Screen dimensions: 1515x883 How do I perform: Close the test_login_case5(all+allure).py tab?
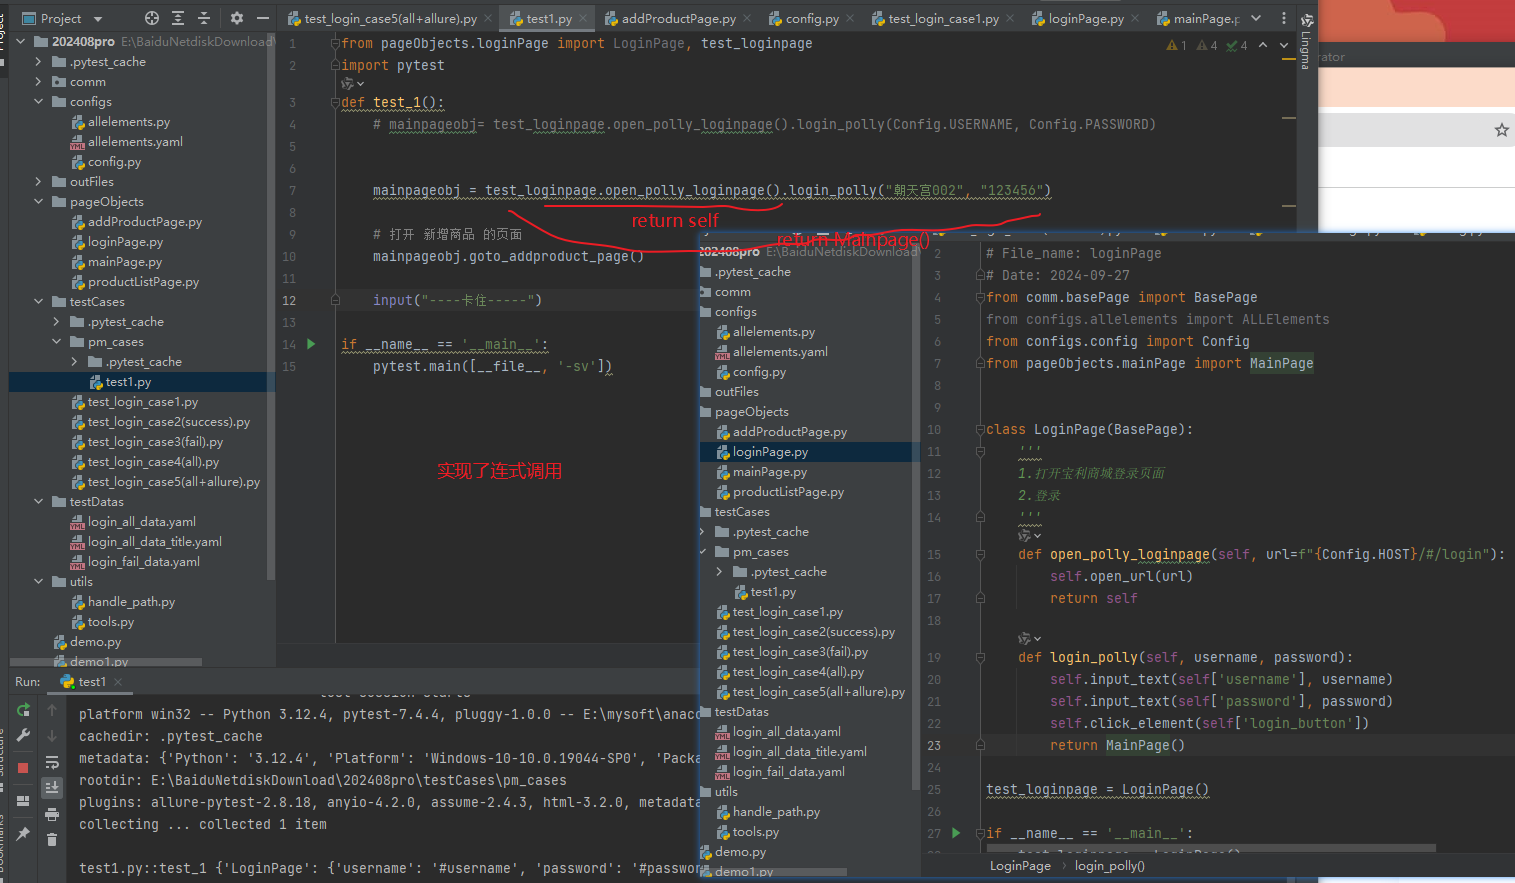[x=488, y=18]
